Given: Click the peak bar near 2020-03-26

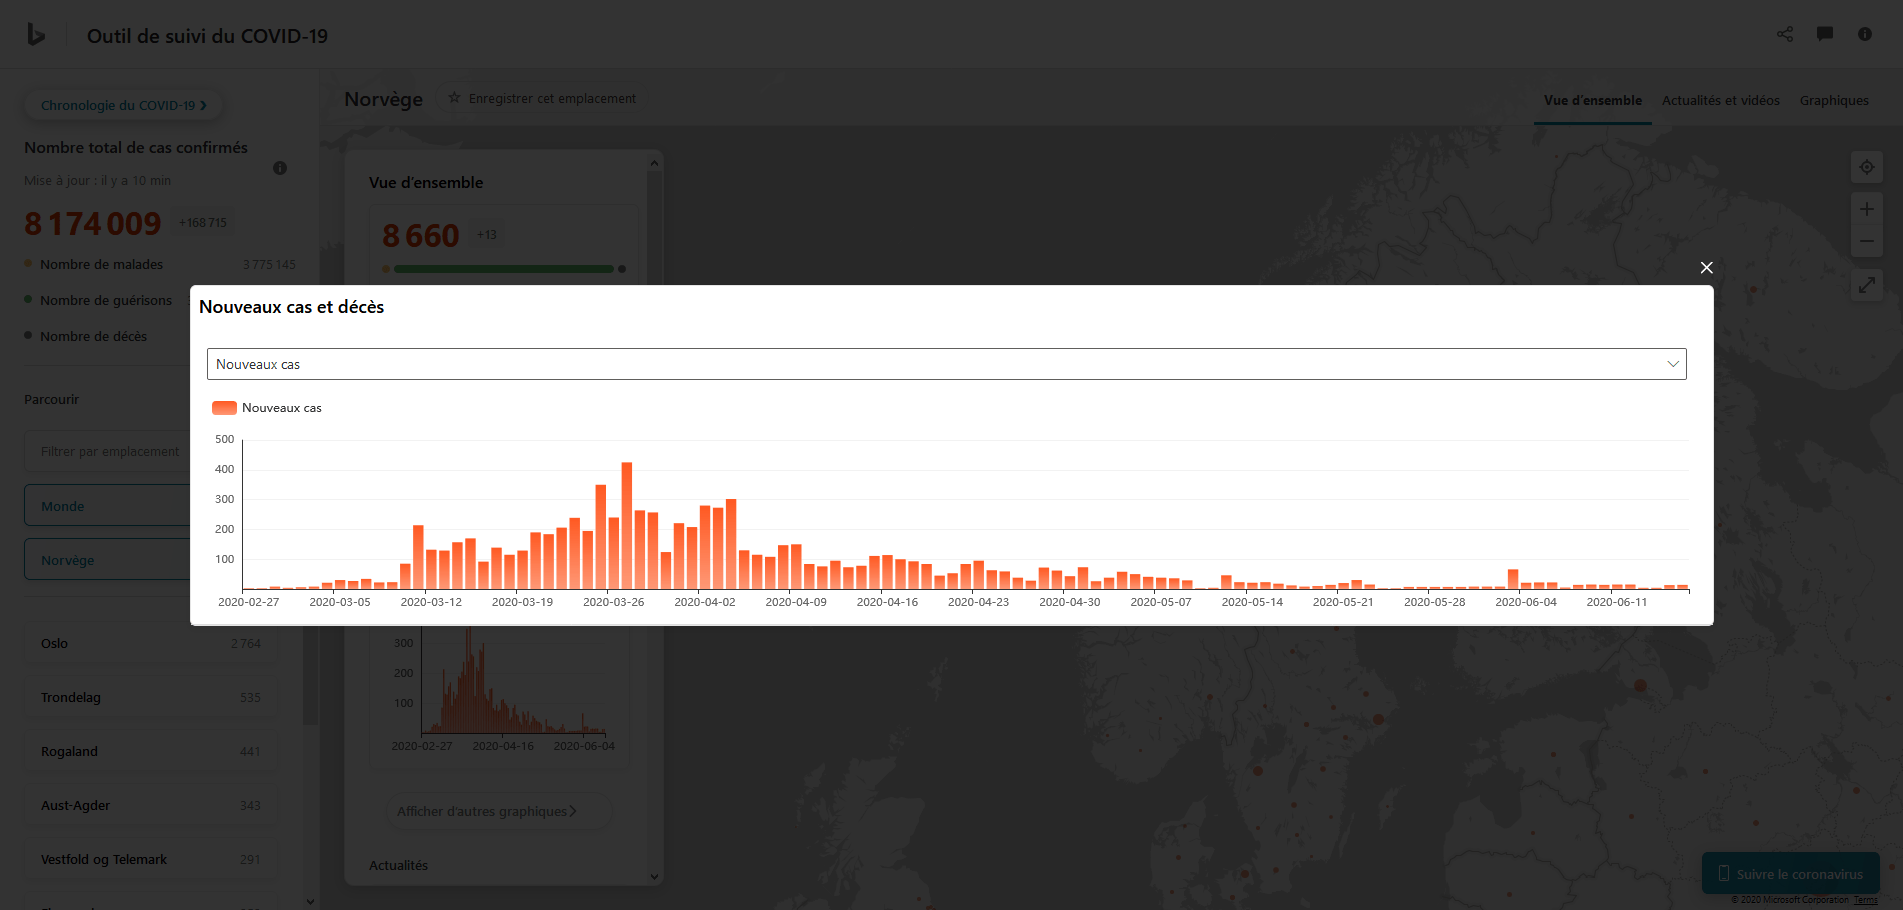Looking at the screenshot, I should [x=627, y=525].
